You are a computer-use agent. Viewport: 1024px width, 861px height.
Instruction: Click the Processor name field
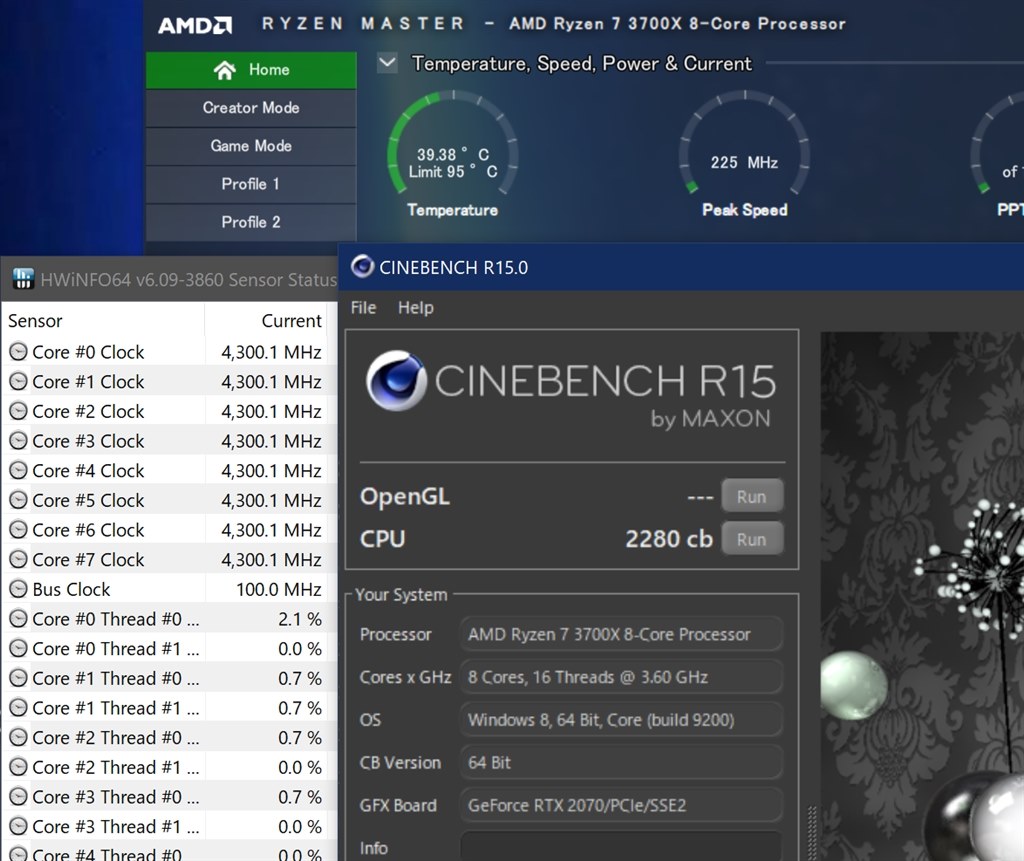pyautogui.click(x=621, y=634)
